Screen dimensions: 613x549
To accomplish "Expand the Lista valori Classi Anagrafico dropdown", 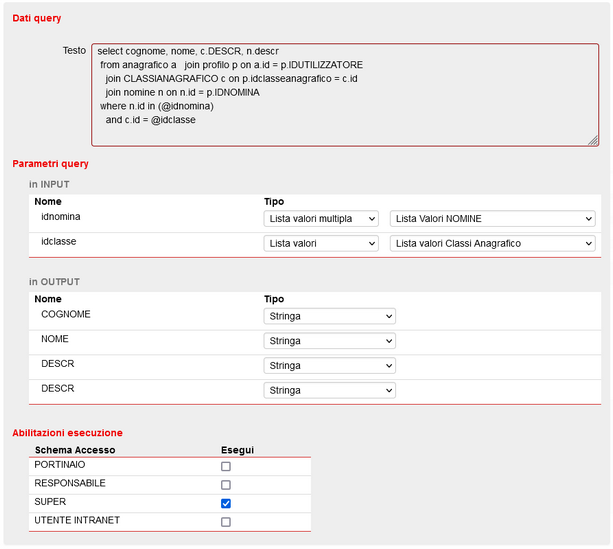I will [493, 243].
